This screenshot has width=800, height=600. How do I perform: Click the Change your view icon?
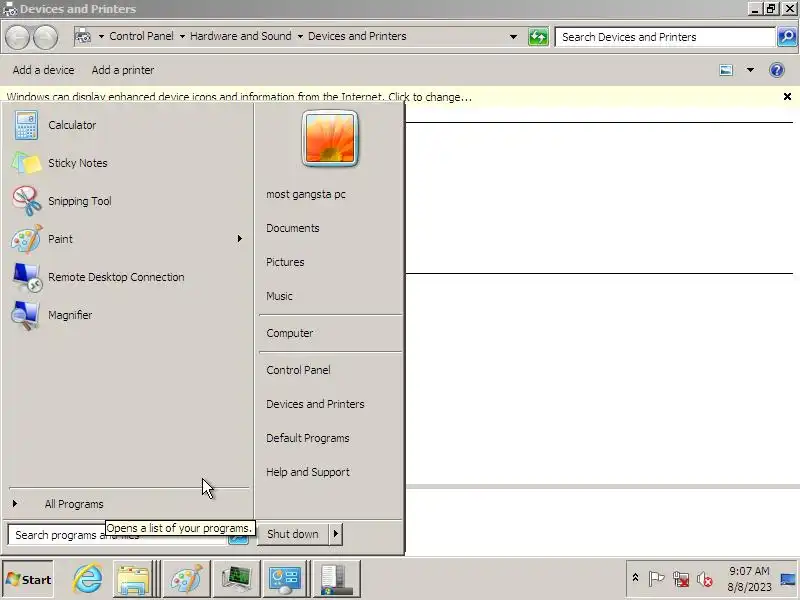pos(726,70)
